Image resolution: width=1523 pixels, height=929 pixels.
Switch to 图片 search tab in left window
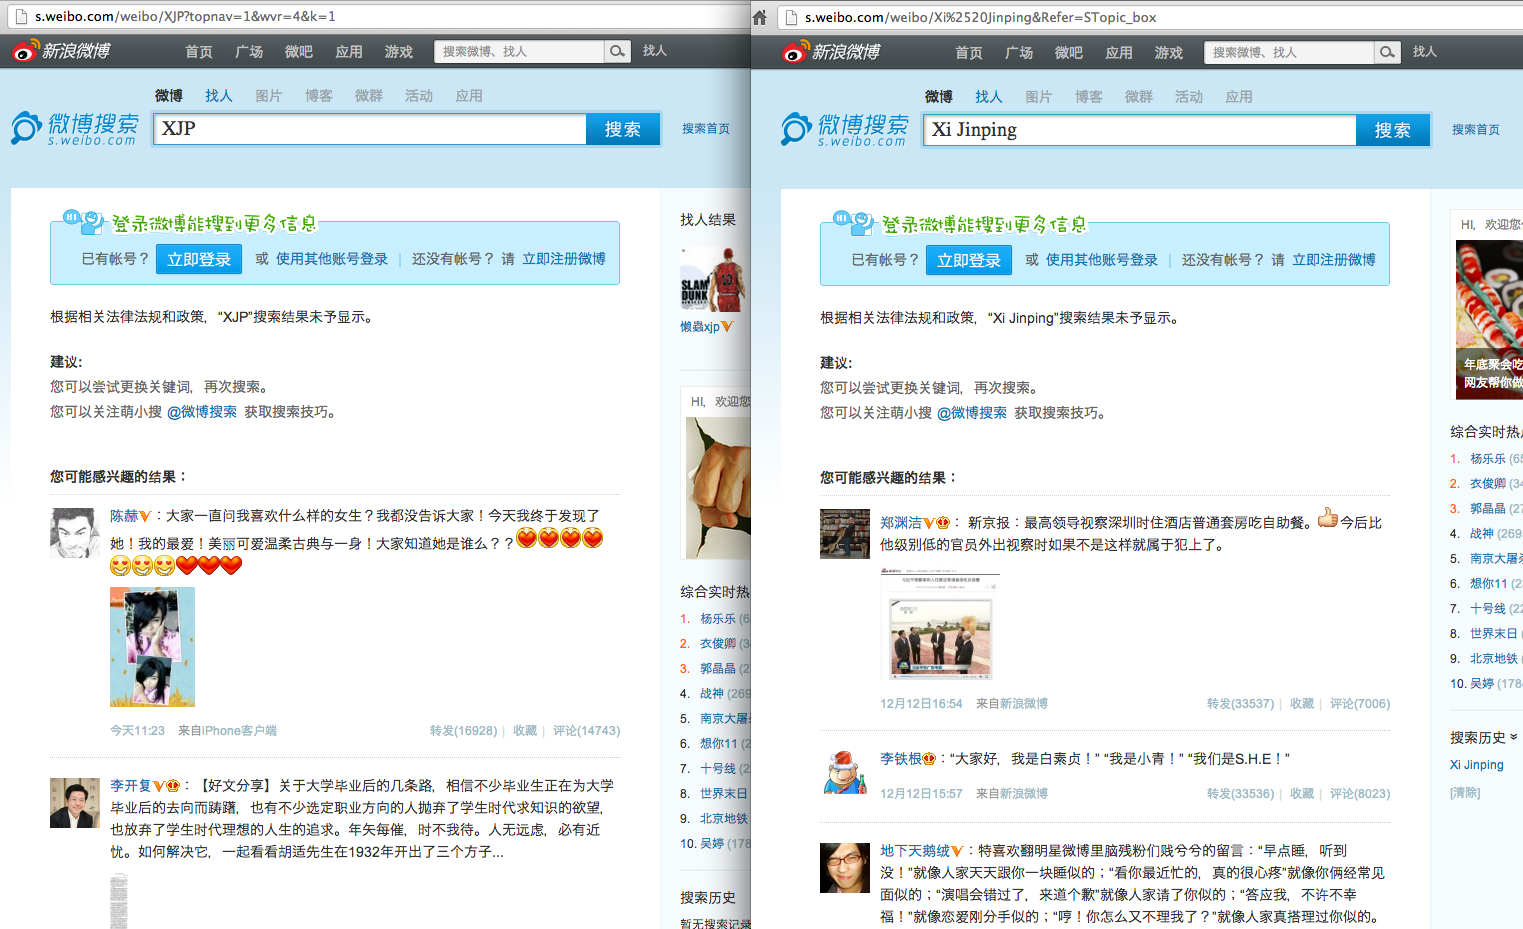coord(269,96)
